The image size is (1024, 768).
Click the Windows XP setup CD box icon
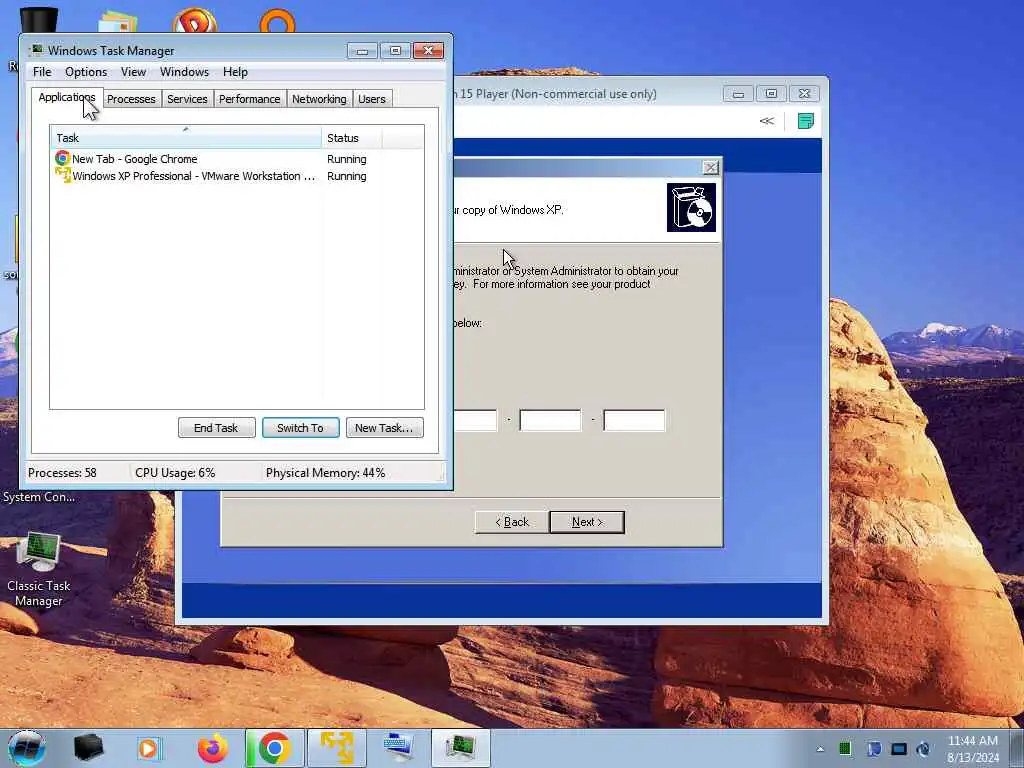(x=691, y=207)
